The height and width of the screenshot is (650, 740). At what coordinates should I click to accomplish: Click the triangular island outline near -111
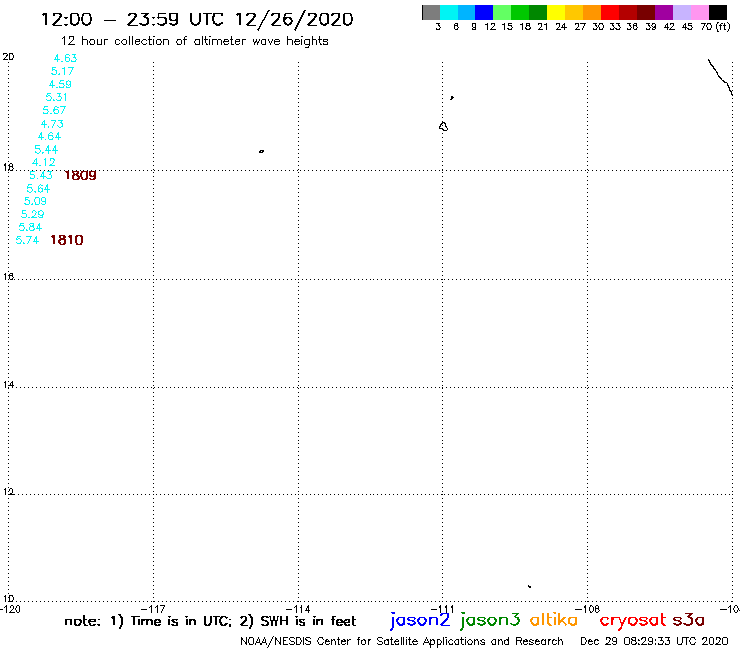tap(443, 126)
